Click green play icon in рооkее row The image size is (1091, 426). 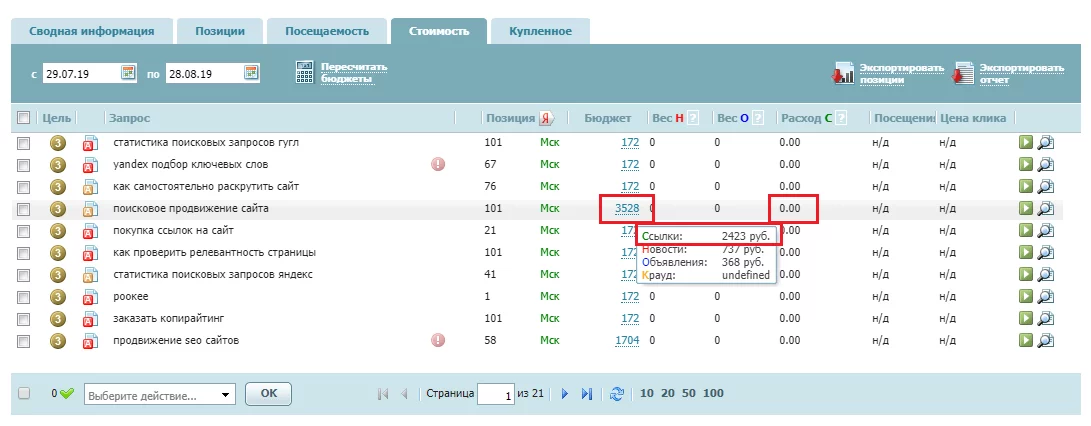pos(1026,297)
